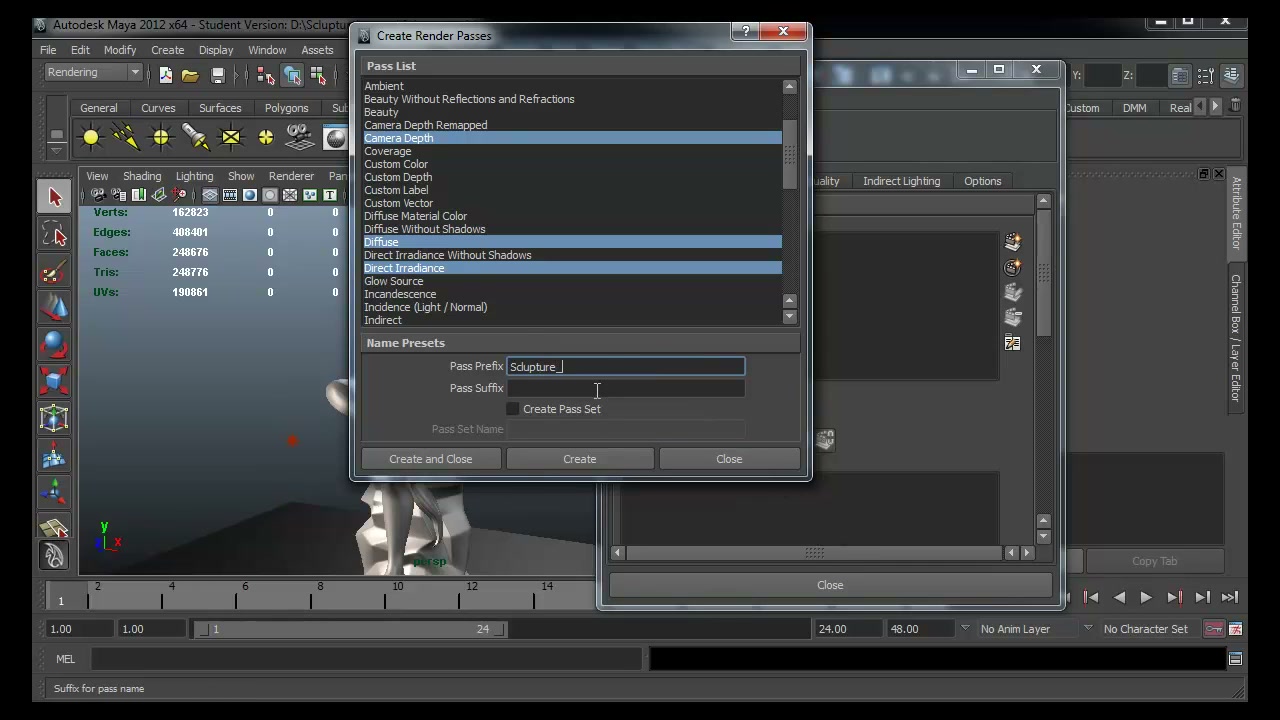Screen dimensions: 1280x720
Task: Click the Create and Close button
Action: coord(431,459)
